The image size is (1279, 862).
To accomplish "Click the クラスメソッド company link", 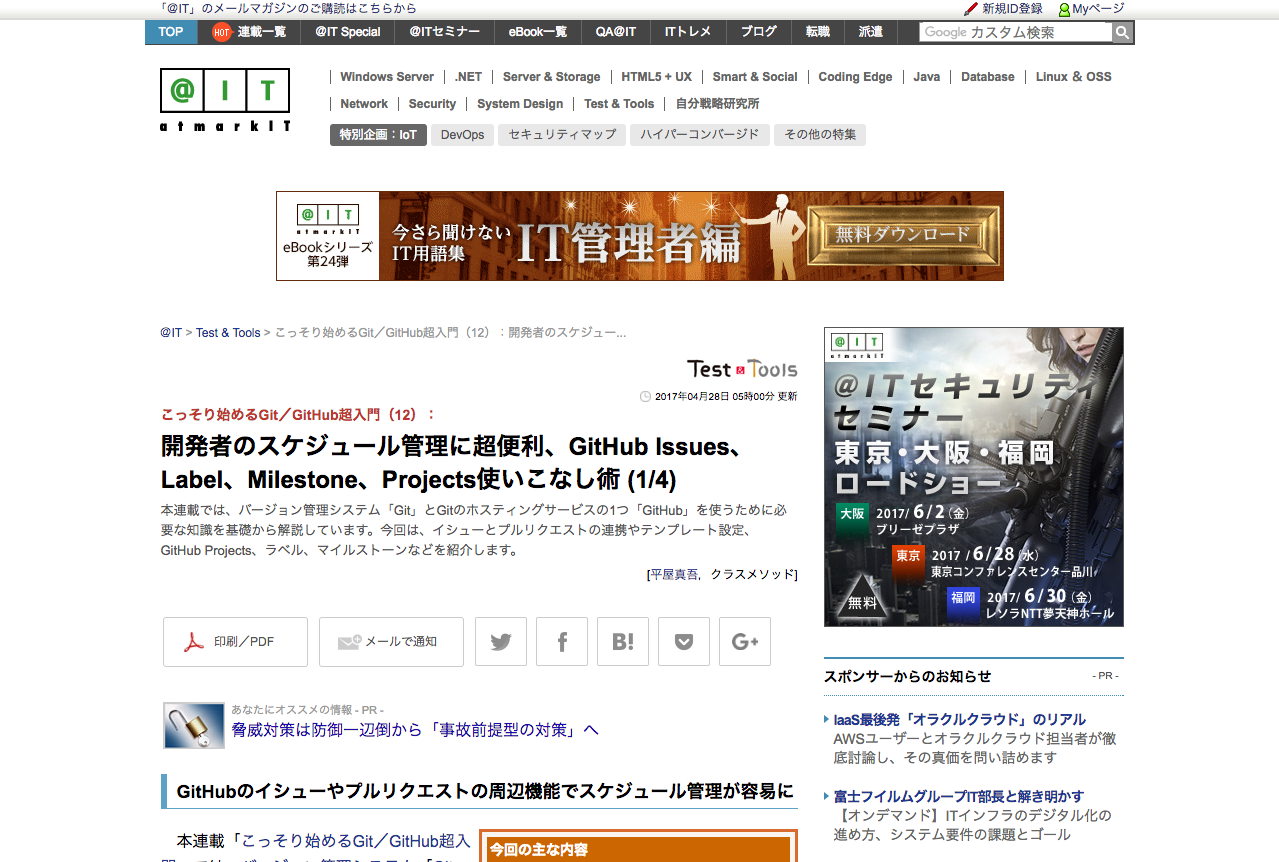I will tap(752, 575).
